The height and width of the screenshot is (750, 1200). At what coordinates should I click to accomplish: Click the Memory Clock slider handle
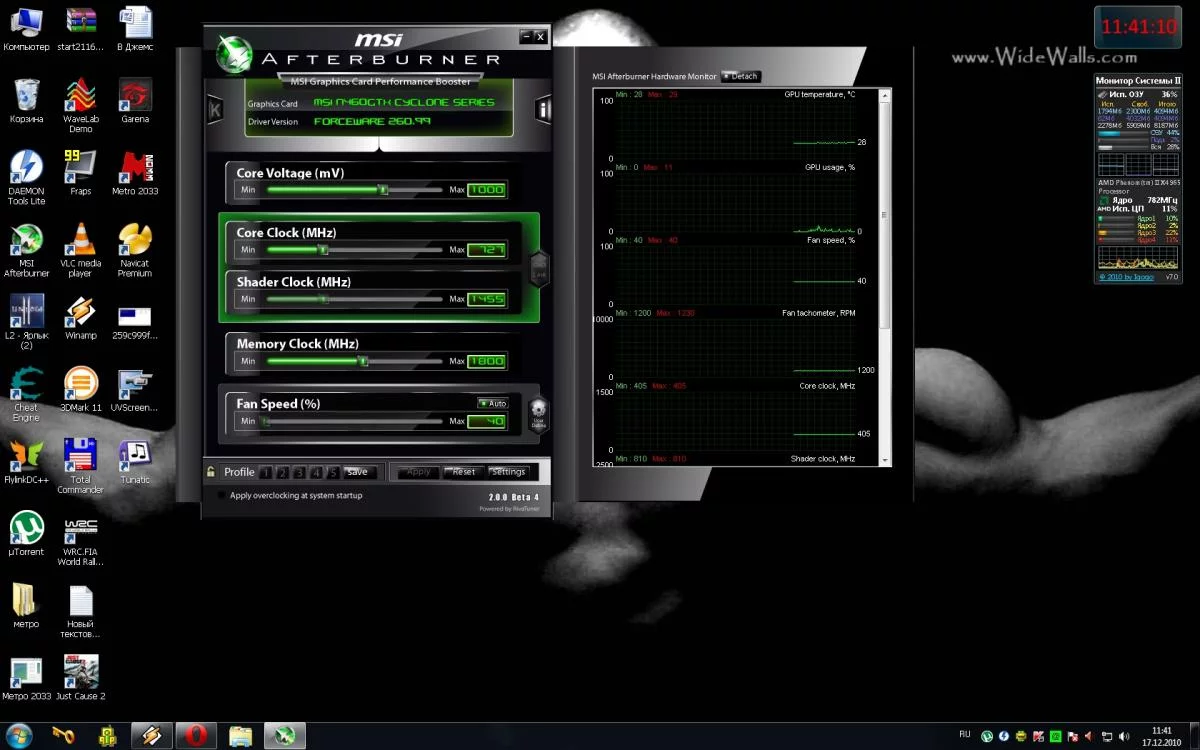tap(363, 361)
